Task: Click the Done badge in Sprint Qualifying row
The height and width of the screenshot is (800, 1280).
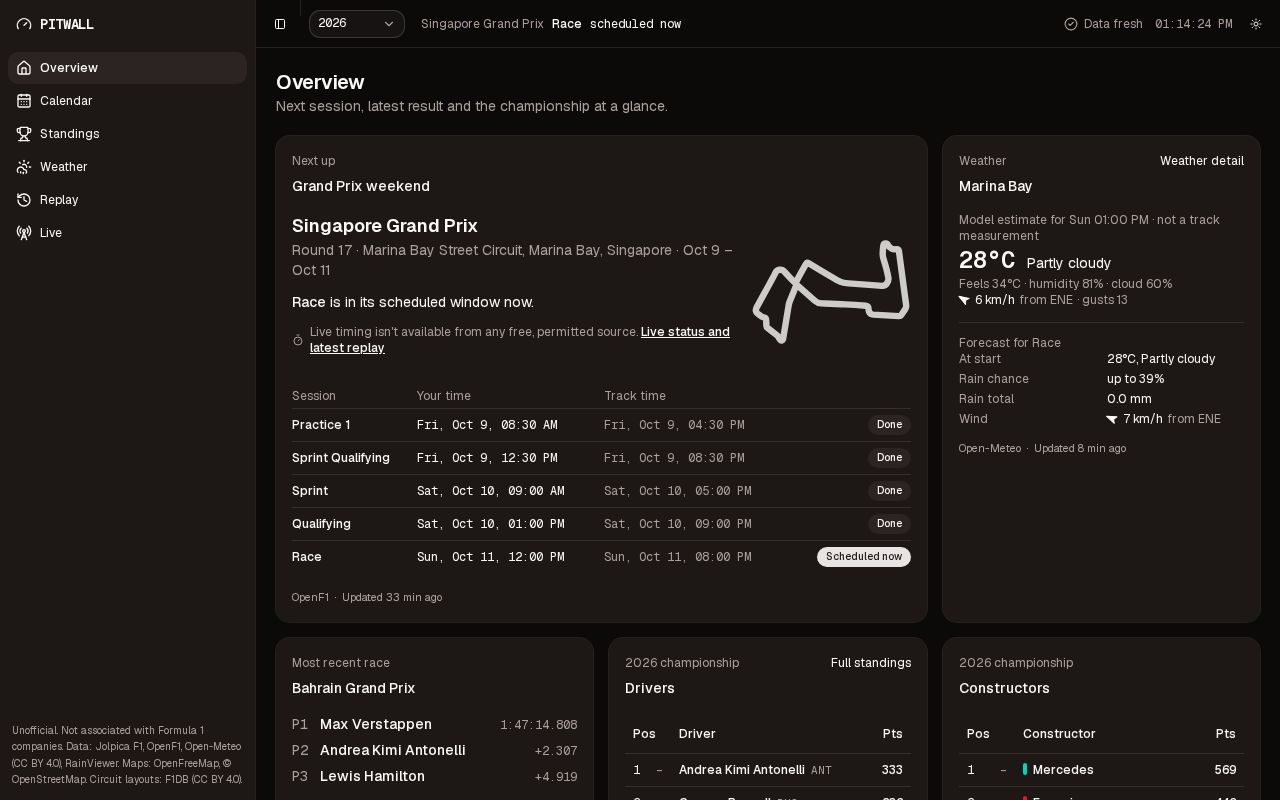Action: pos(889,458)
